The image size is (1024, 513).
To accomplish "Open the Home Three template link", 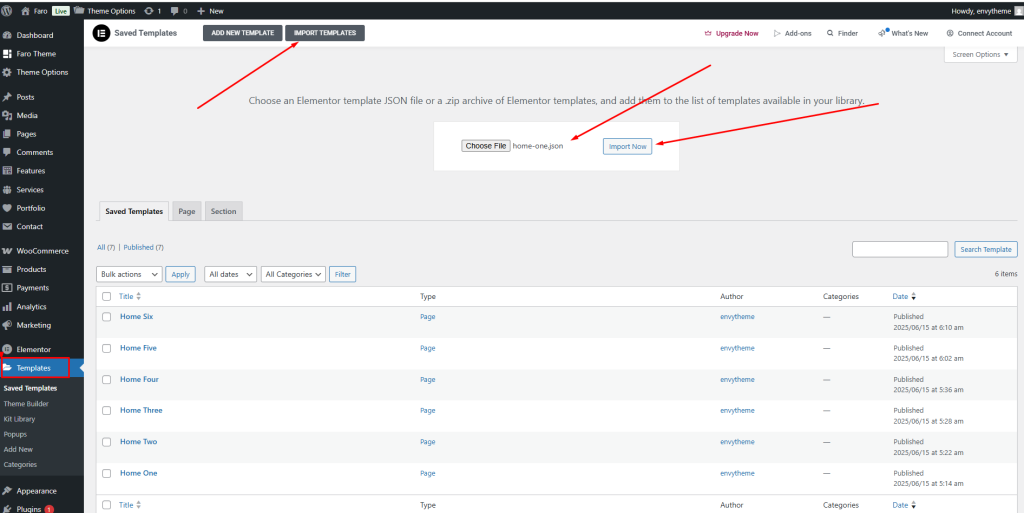I will click(141, 410).
